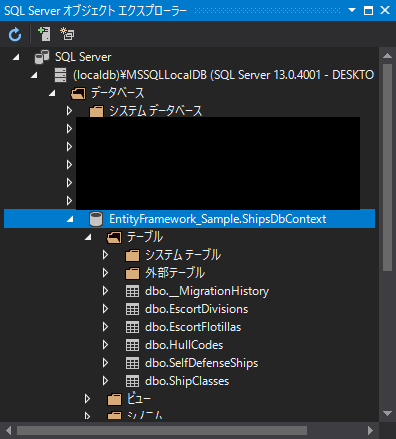
Task: Click the (localdb) server instance icon
Action: [x=60, y=75]
